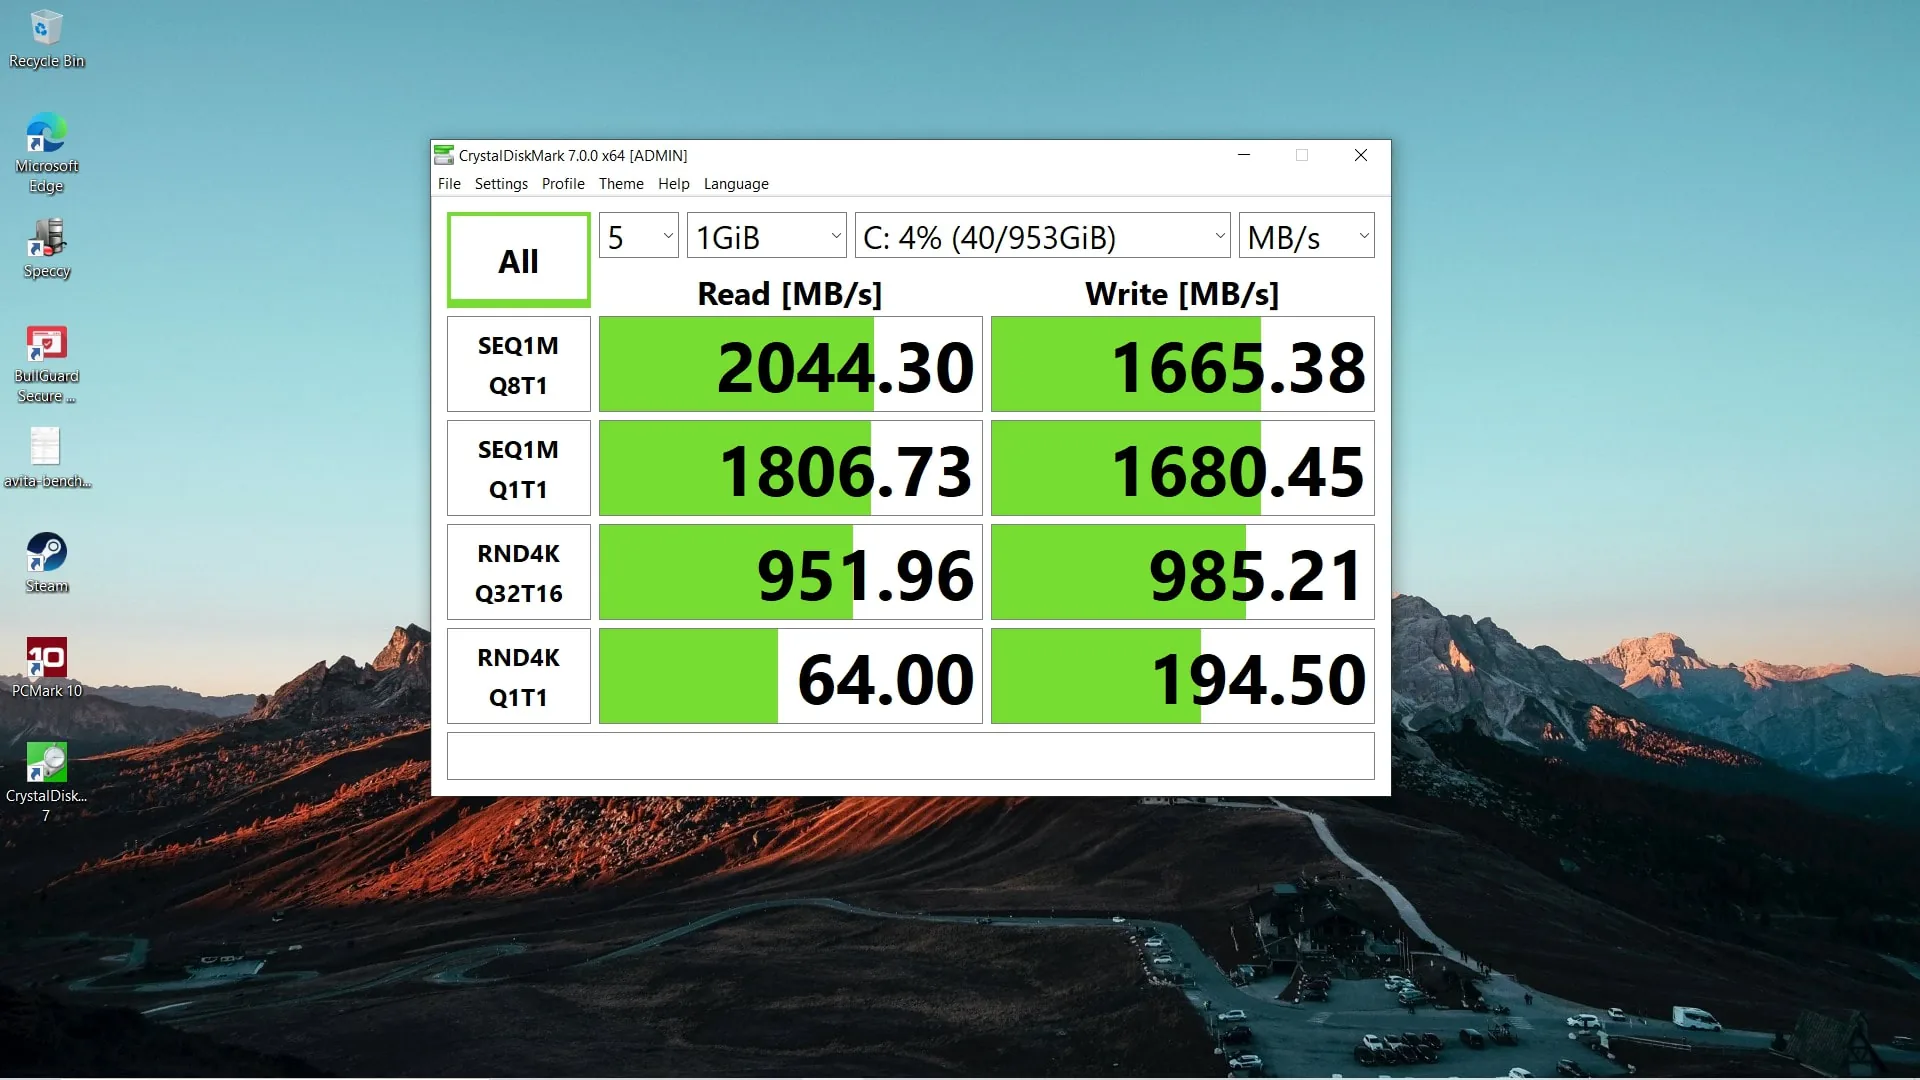
Task: Select the avita-bench file icon
Action: coord(46,459)
